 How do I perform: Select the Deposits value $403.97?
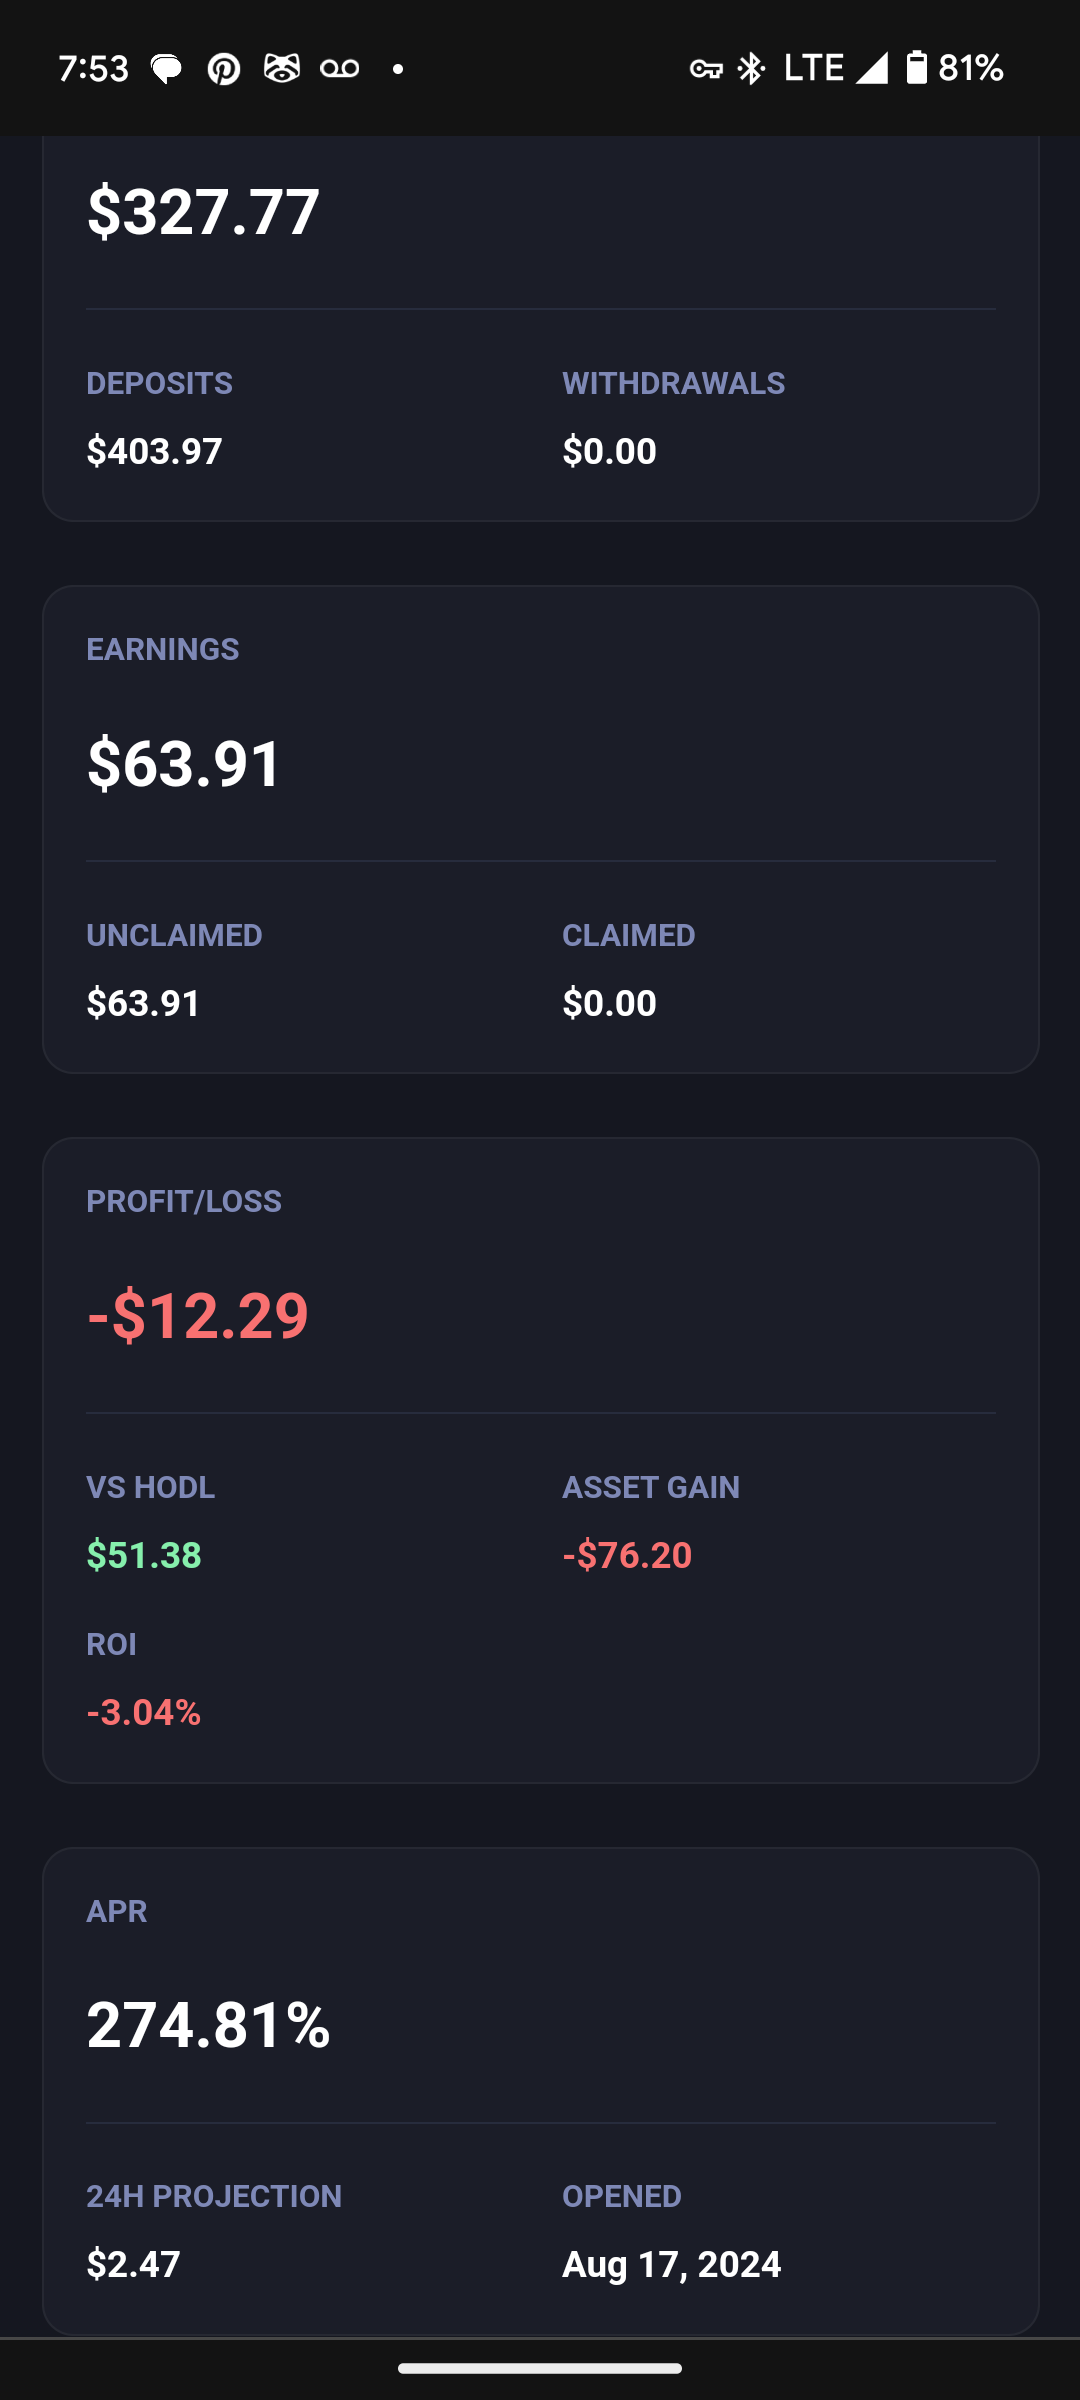[154, 451]
